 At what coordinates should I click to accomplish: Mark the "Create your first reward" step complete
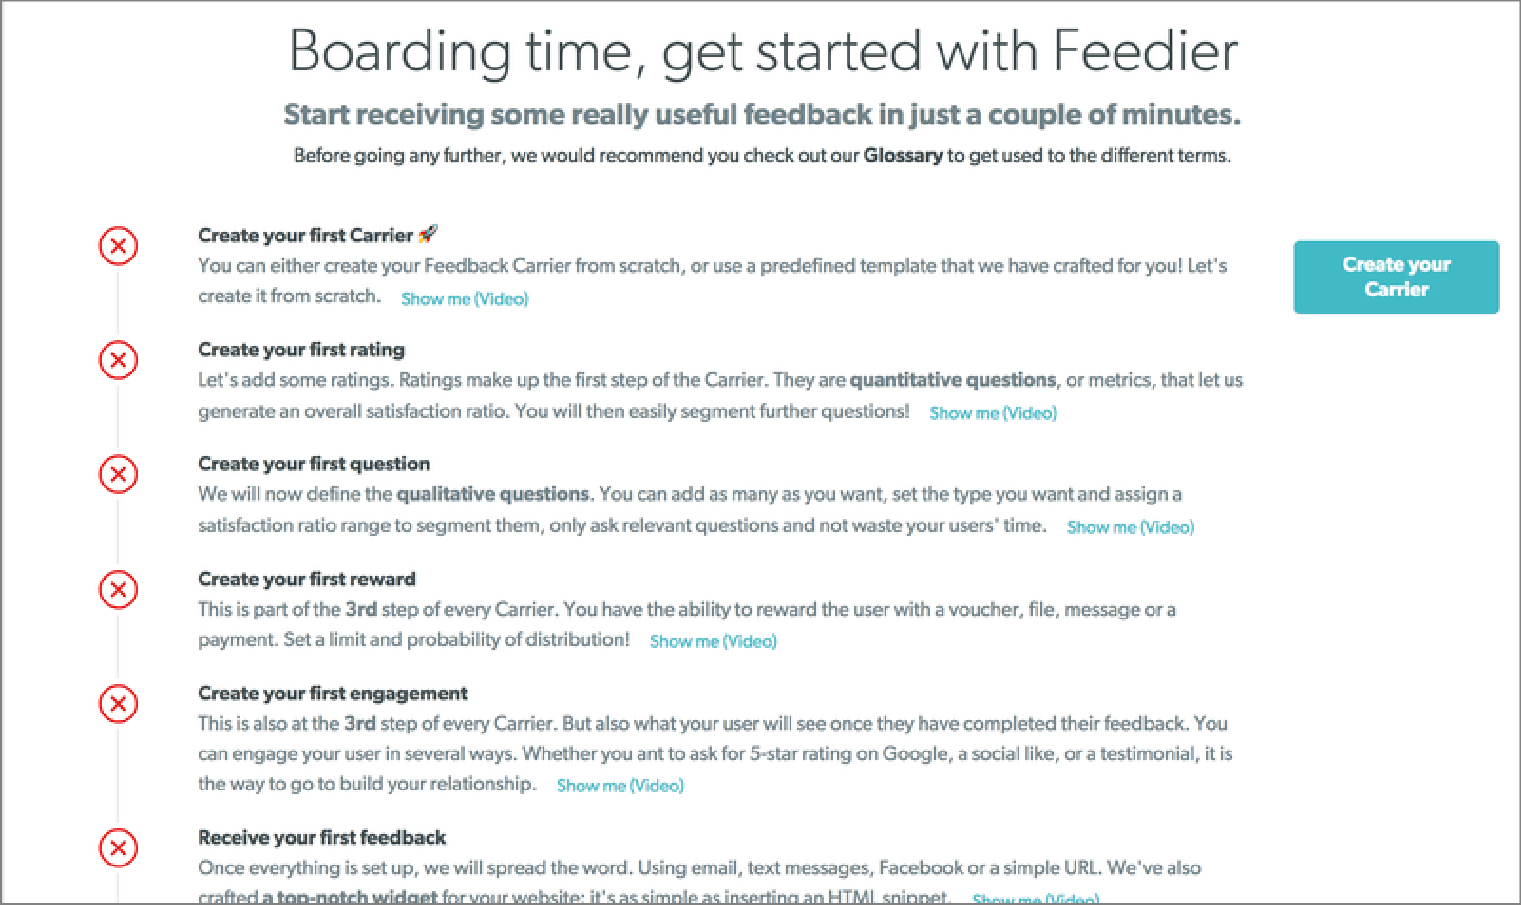click(x=118, y=590)
